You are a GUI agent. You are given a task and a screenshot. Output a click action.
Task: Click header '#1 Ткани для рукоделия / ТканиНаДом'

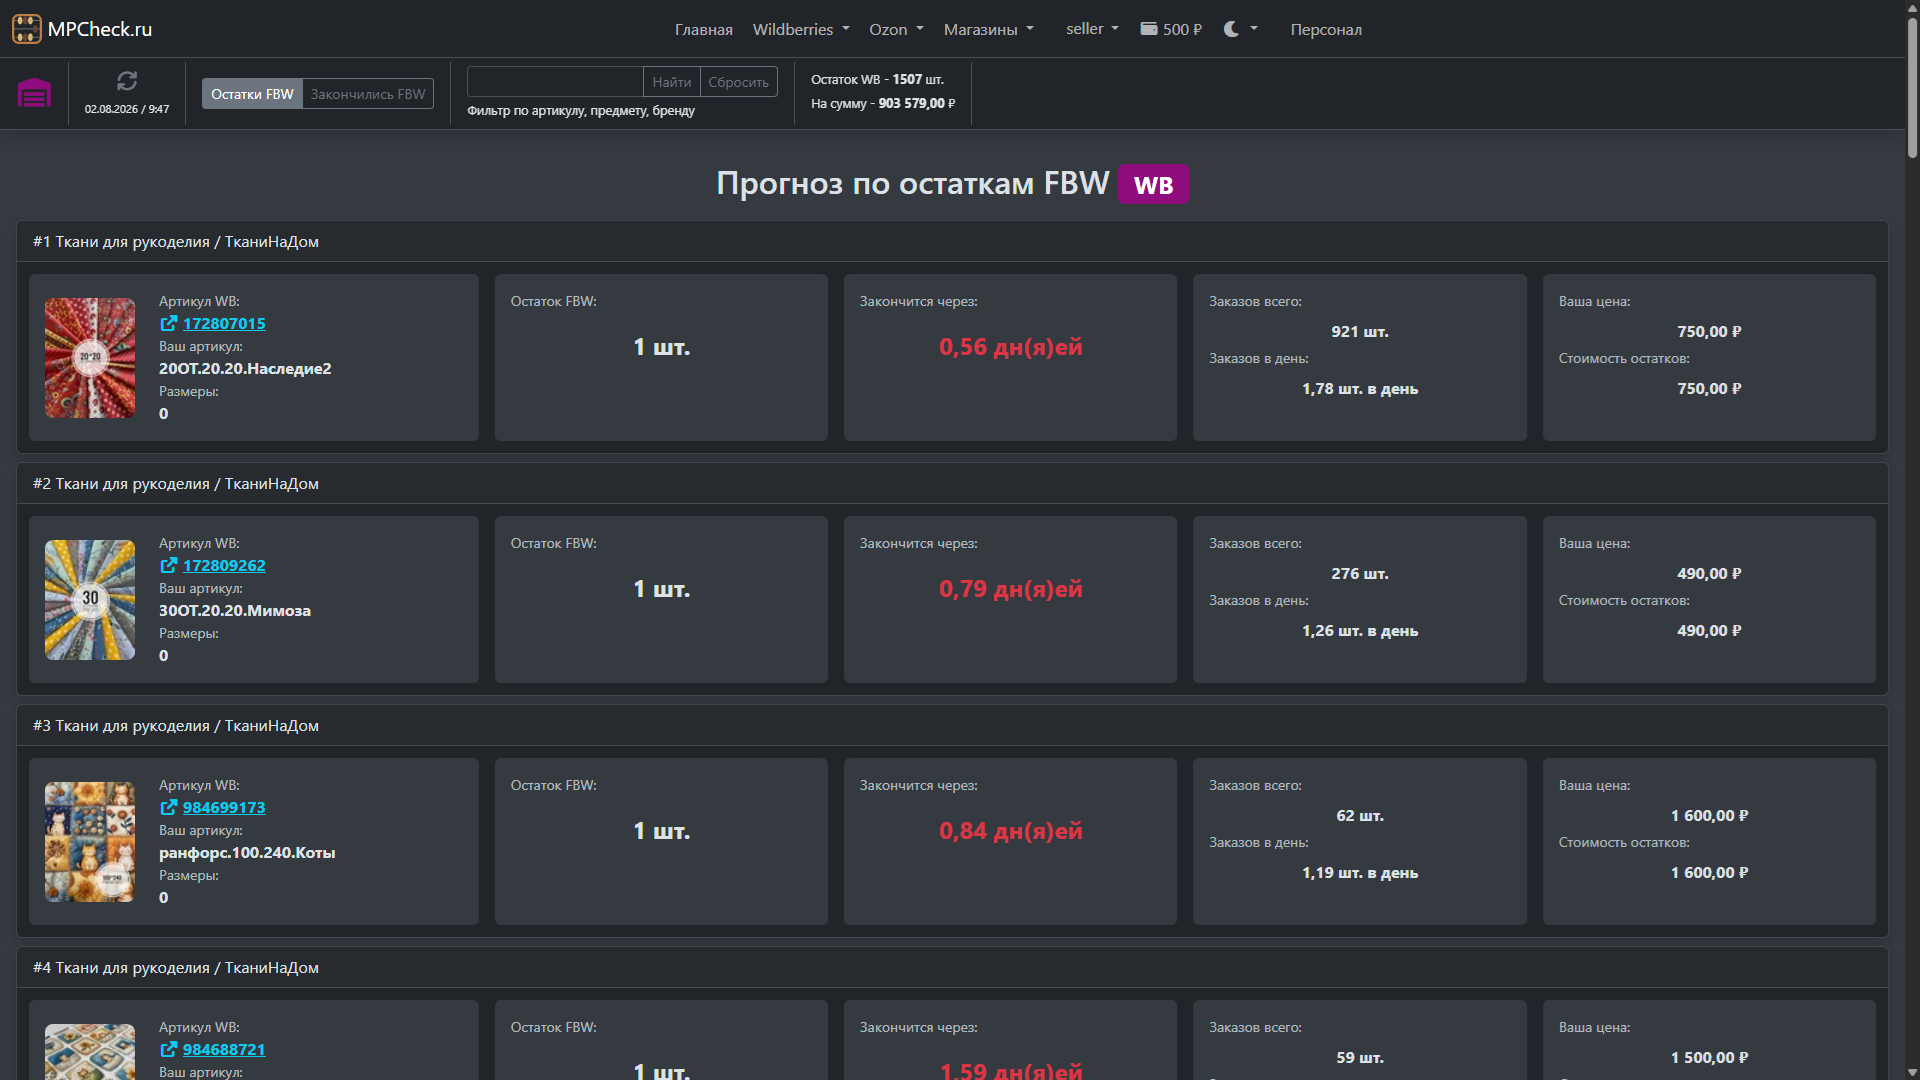point(176,242)
